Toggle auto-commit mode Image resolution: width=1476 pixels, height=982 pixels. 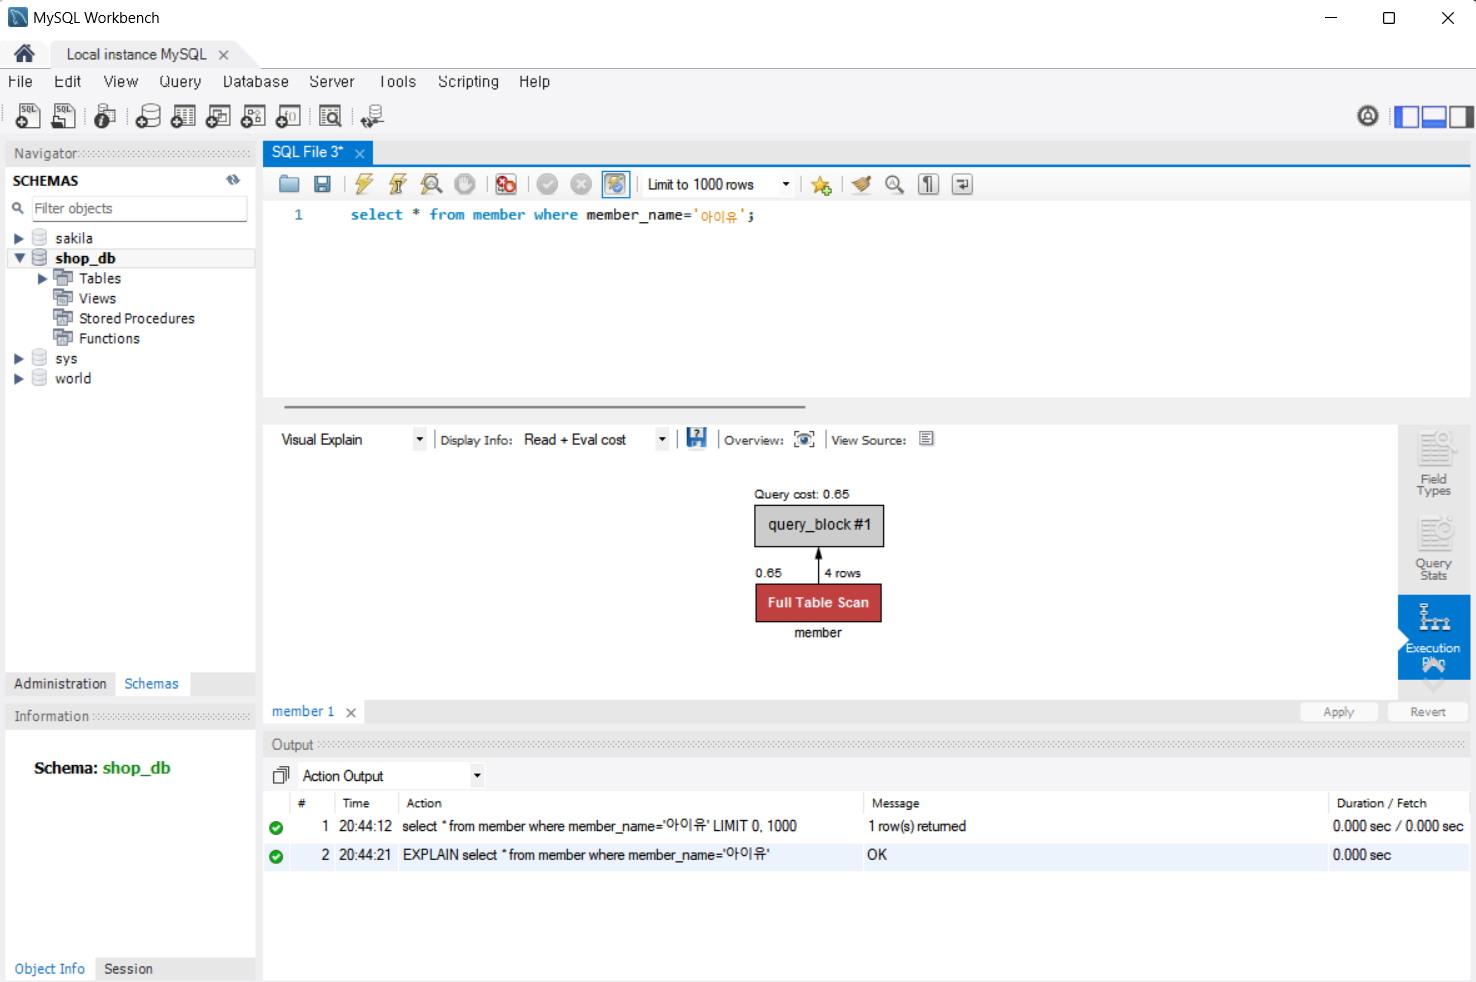pyautogui.click(x=615, y=184)
